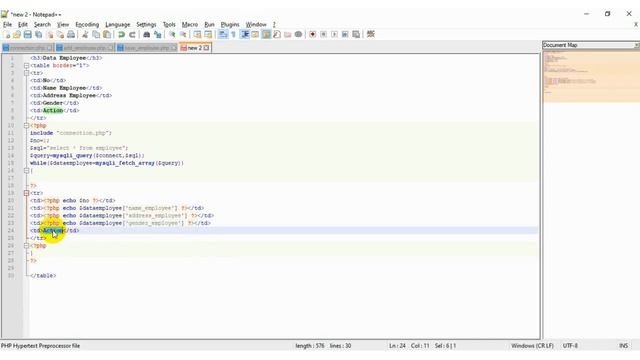This screenshot has width=640, height=360.
Task: Click the Folder as Workspace toolbar icon
Action: coord(288,35)
